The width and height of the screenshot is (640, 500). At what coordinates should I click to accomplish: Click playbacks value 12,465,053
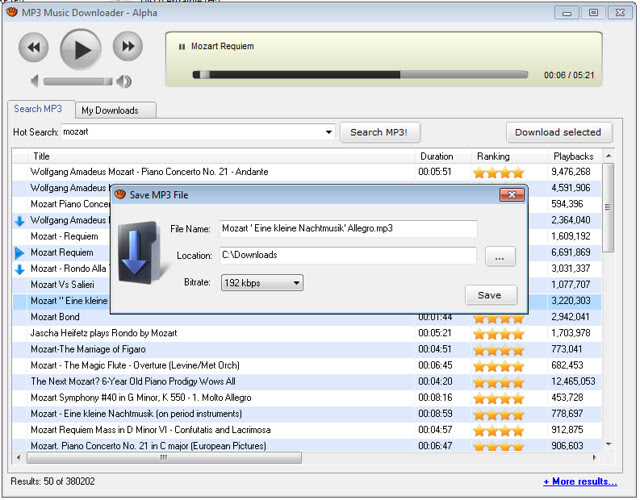573,382
